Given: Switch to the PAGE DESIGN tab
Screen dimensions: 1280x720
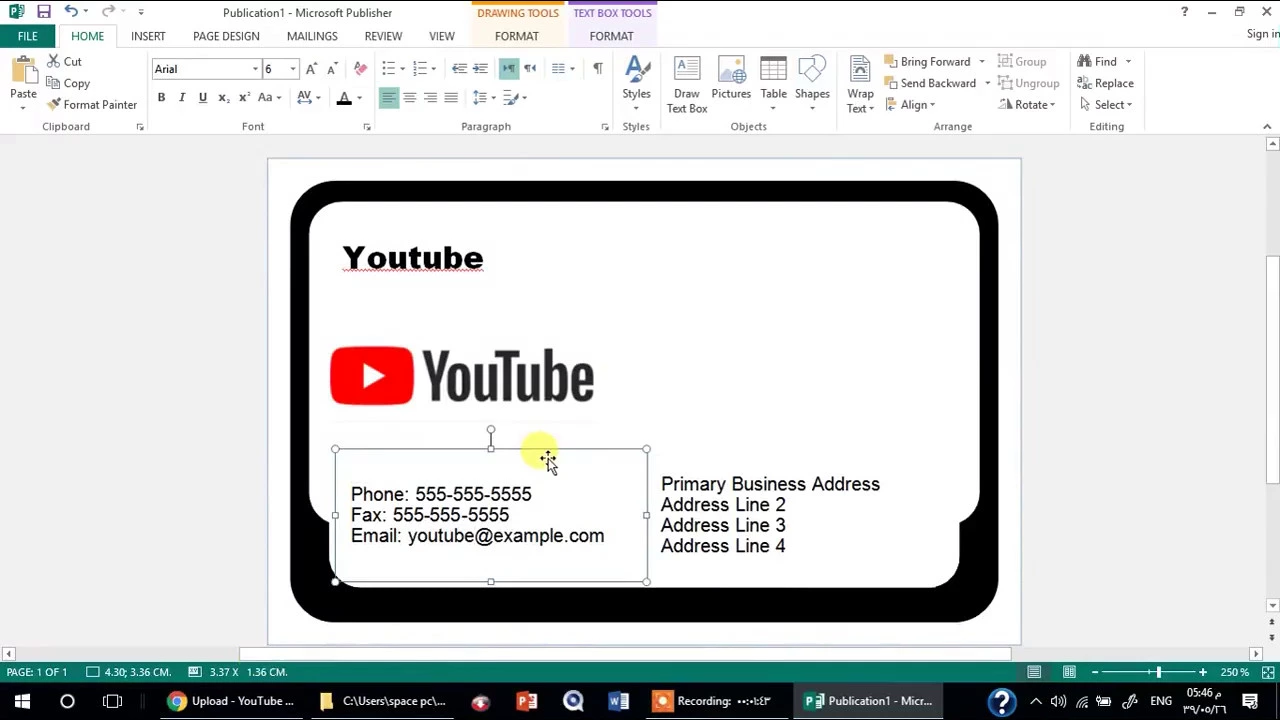Looking at the screenshot, I should click(x=226, y=36).
